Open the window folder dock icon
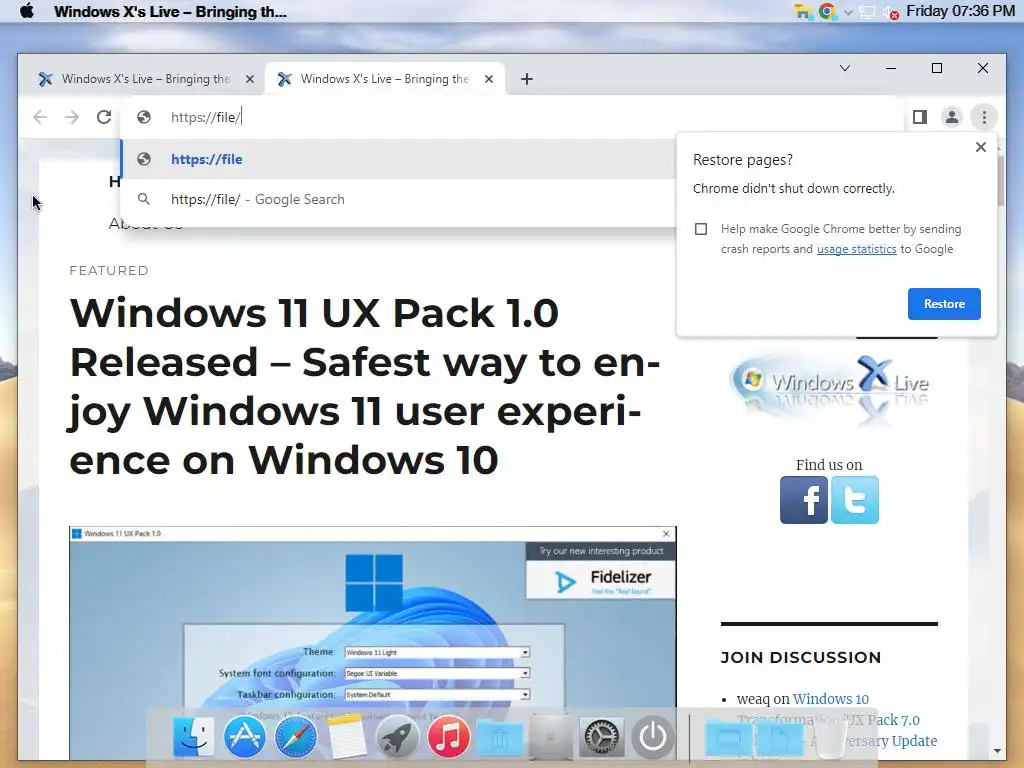 coord(729,737)
